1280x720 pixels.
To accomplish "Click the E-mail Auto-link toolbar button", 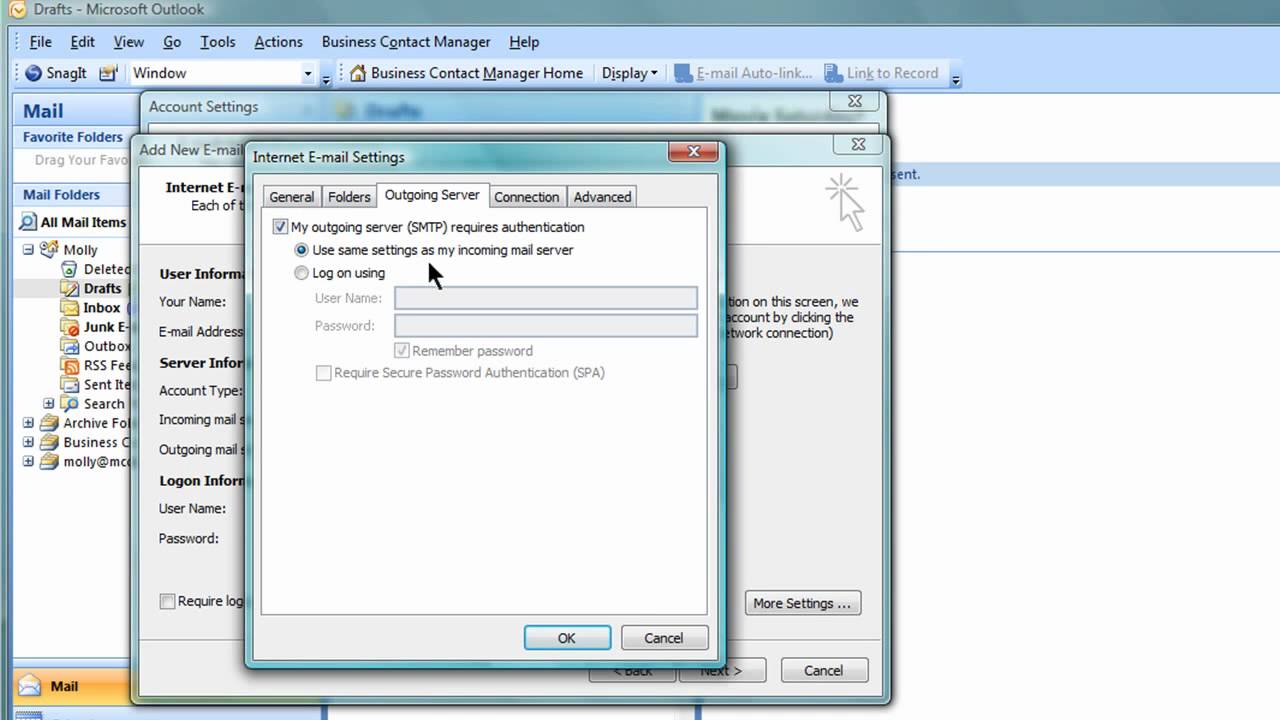I will click(x=742, y=73).
